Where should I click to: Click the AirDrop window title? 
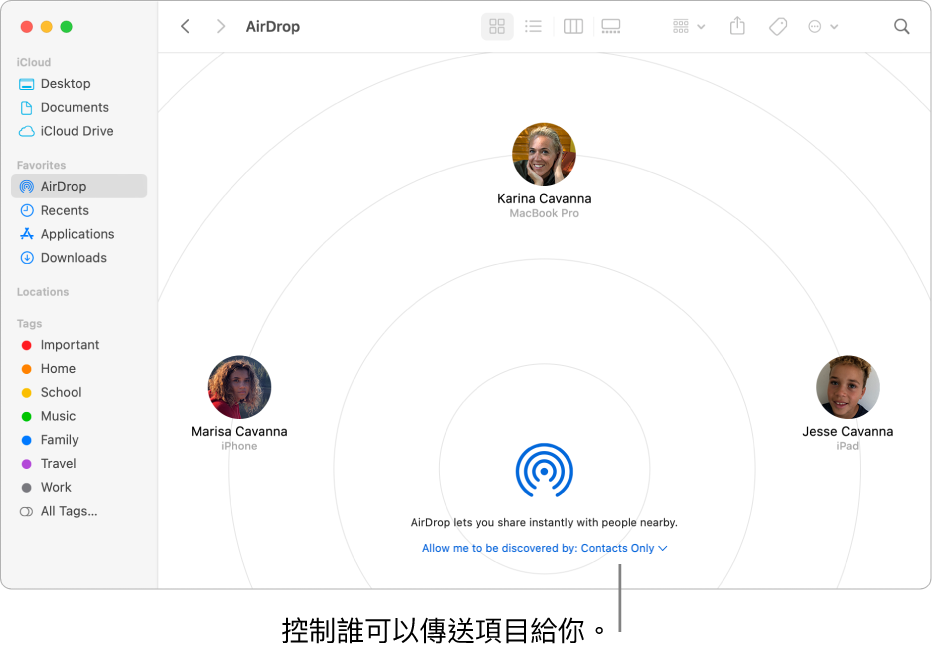coord(273,27)
